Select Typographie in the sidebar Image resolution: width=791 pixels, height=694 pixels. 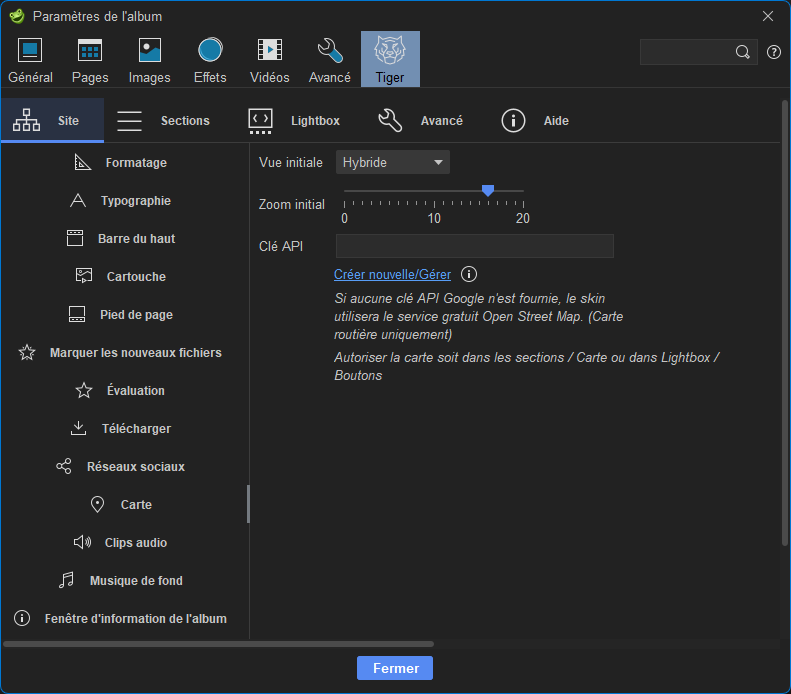135,201
